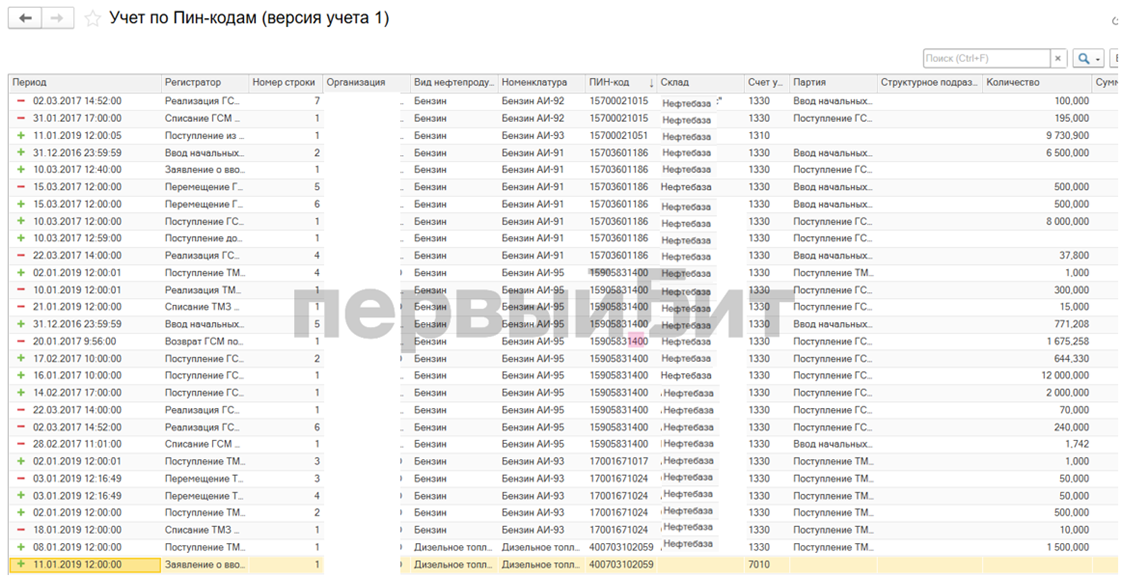Select quantity cell 9 730,900
1121x576 pixels.
pyautogui.click(x=1037, y=135)
